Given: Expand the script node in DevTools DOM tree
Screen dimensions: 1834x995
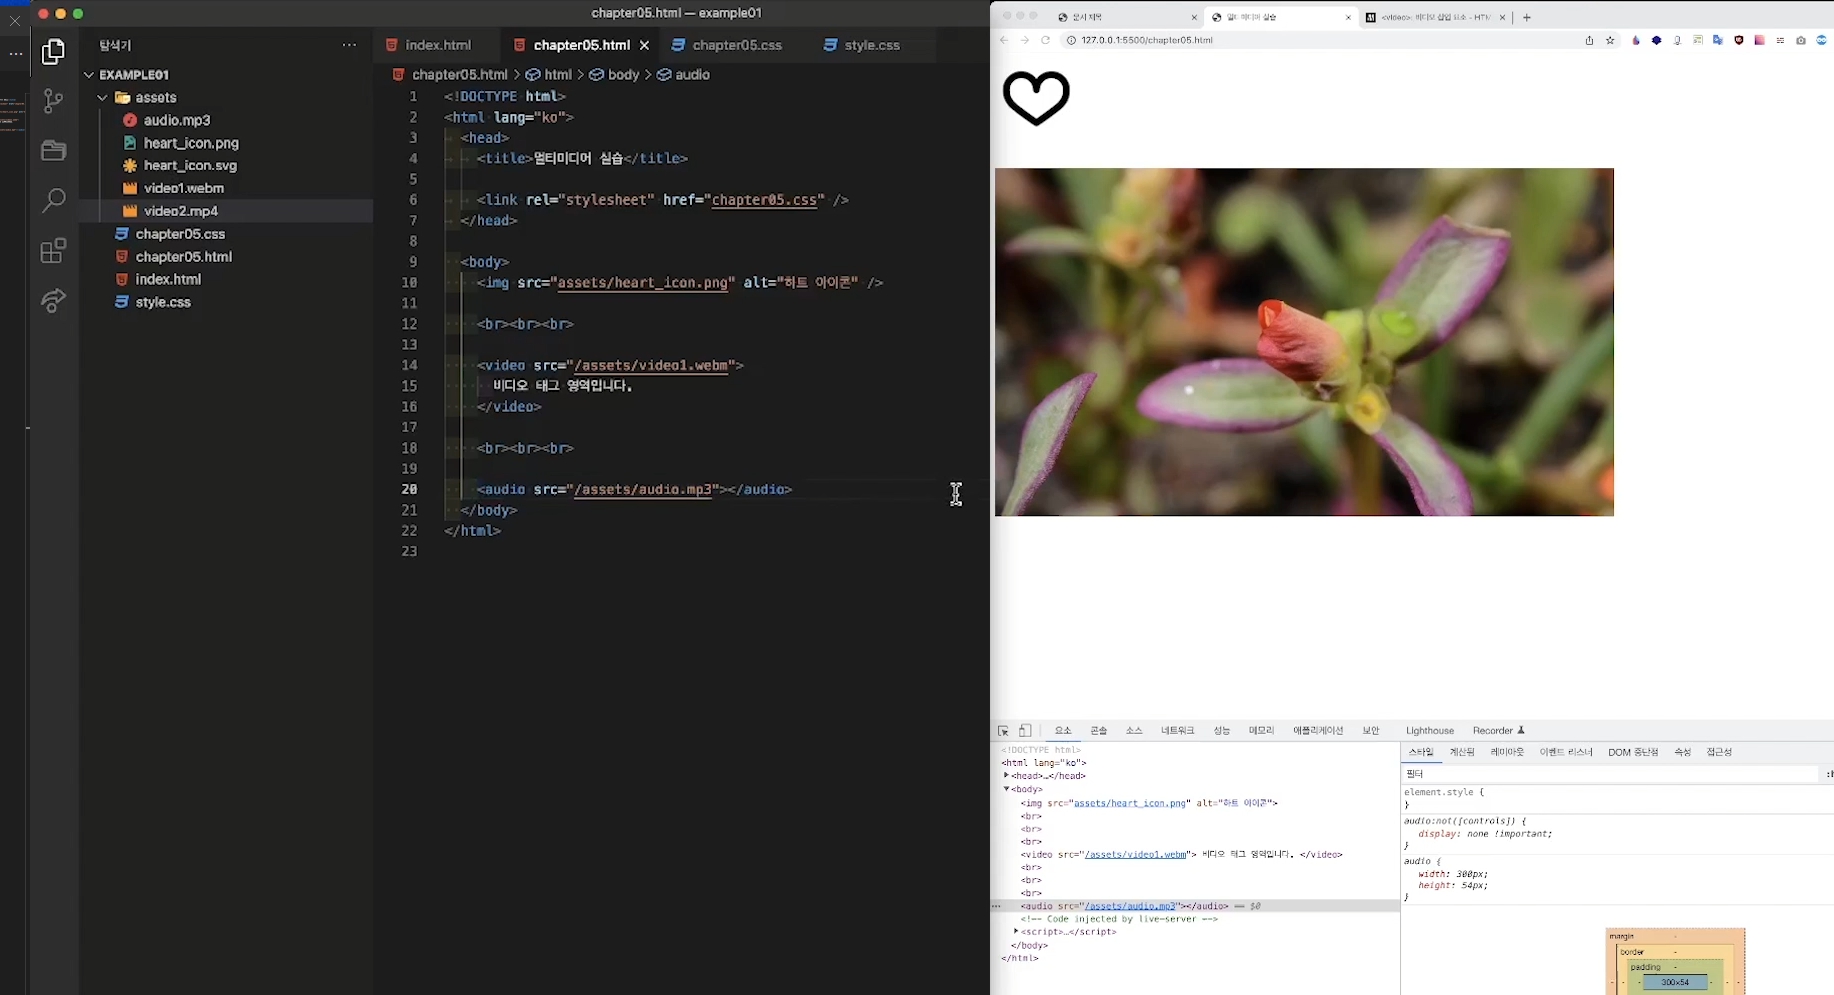Looking at the screenshot, I should (1016, 932).
